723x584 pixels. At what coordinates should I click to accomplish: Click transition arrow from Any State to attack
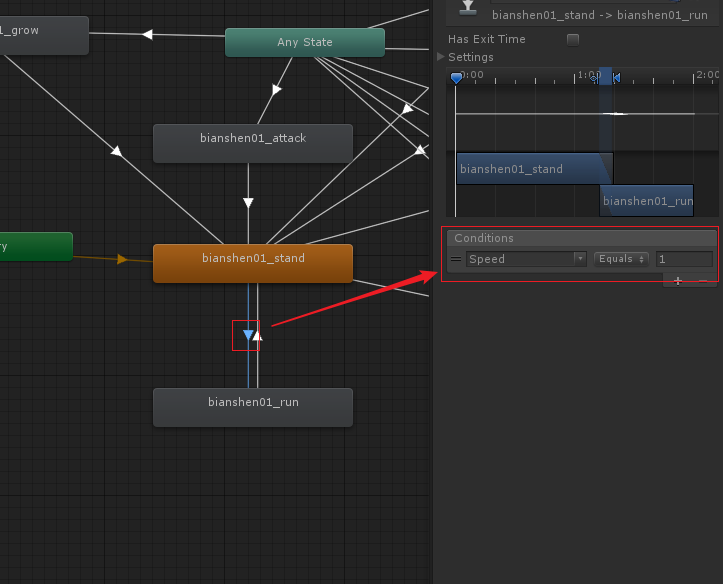[276, 89]
